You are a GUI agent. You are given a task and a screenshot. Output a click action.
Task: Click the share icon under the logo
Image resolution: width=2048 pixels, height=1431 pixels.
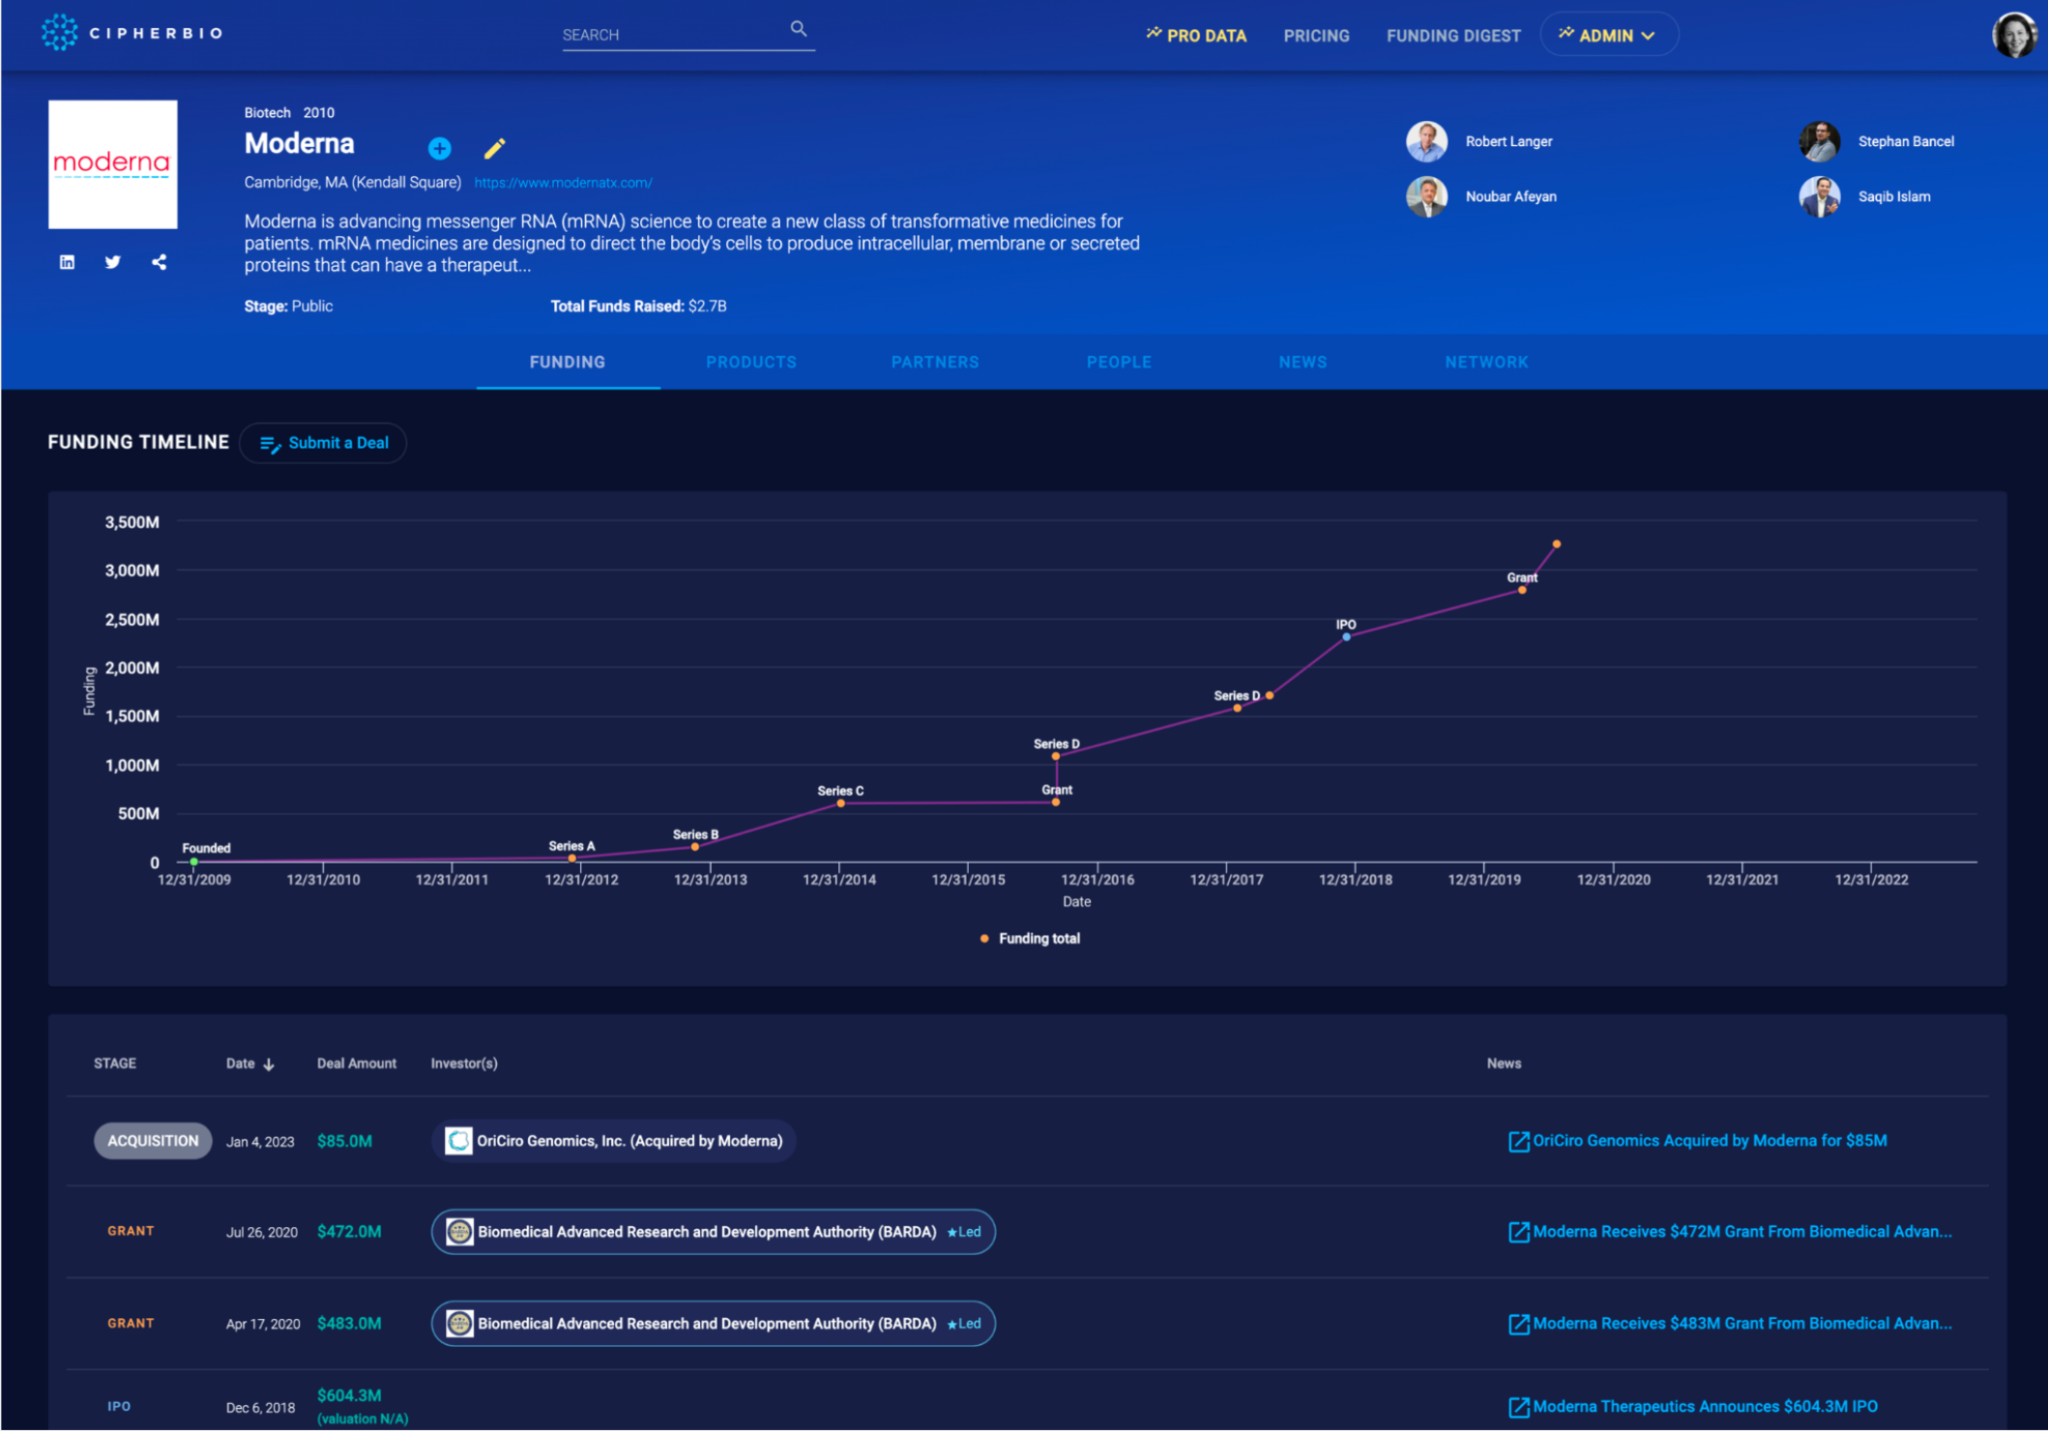click(159, 262)
